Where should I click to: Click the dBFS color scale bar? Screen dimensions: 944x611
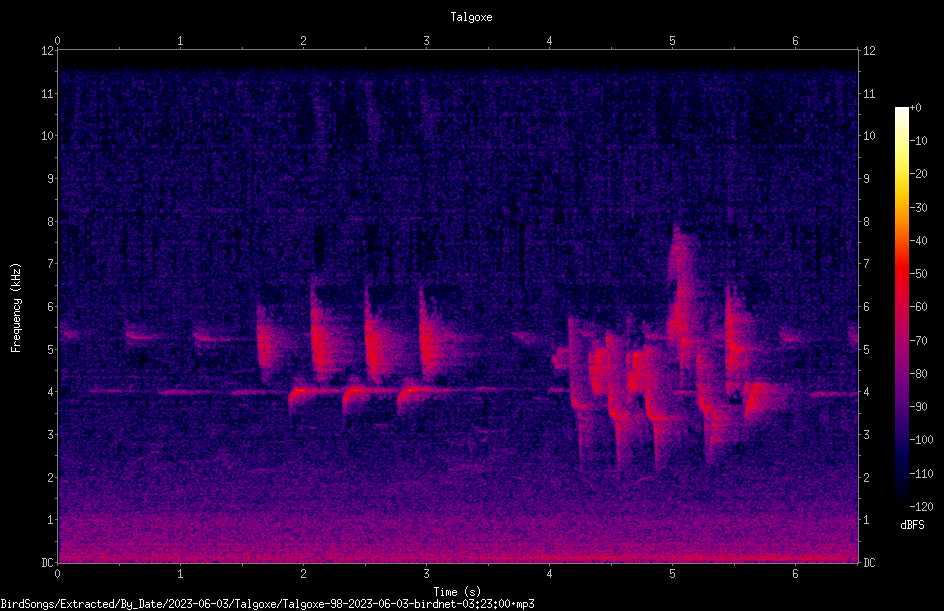pos(901,307)
